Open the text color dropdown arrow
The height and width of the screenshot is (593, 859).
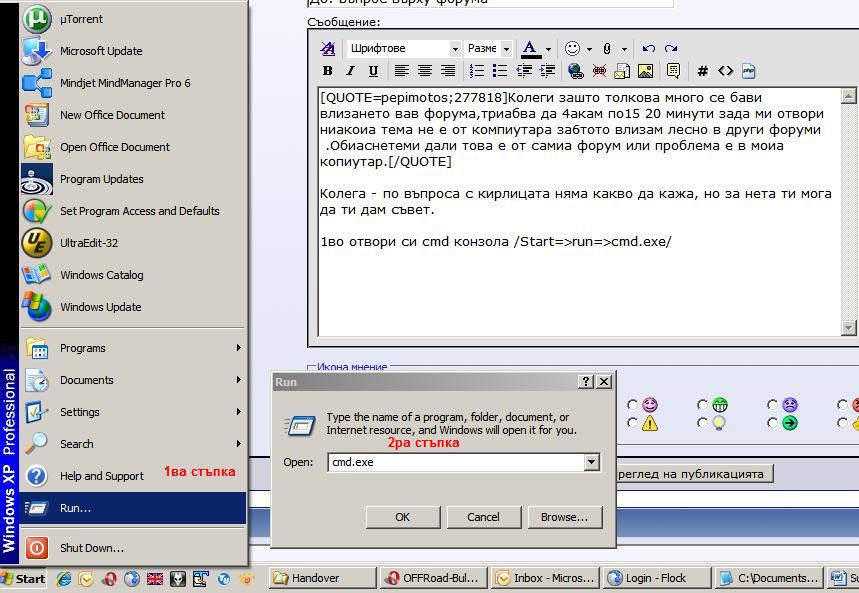548,49
